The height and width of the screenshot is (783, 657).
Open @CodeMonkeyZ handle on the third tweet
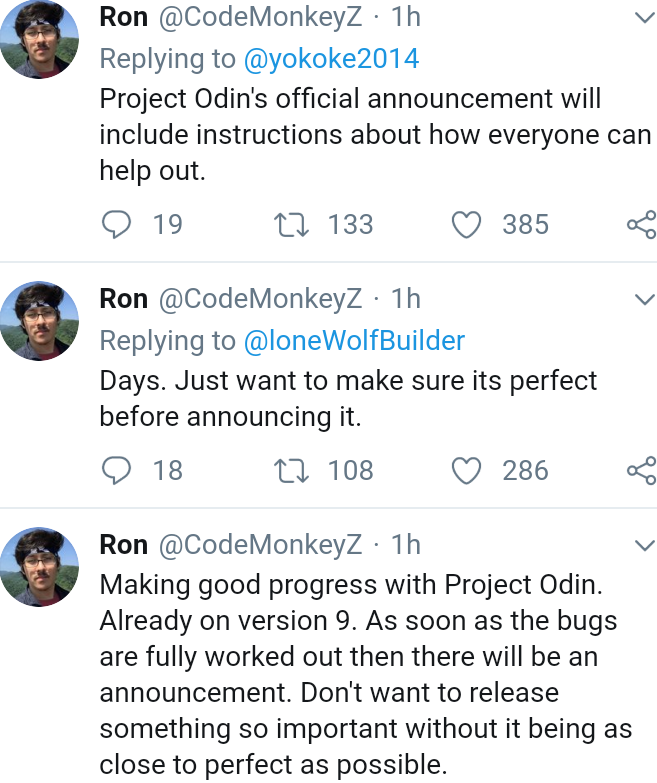click(x=260, y=544)
